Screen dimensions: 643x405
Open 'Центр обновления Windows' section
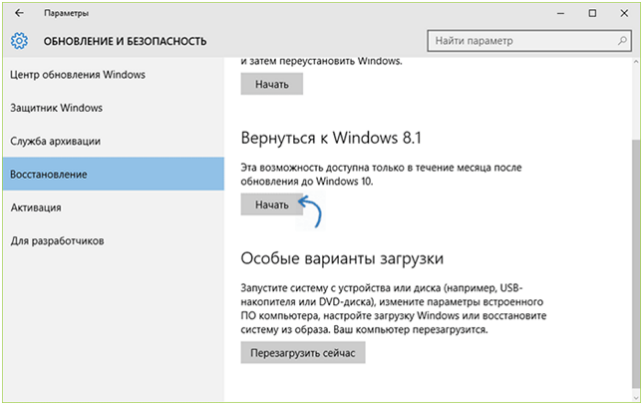coord(113,75)
